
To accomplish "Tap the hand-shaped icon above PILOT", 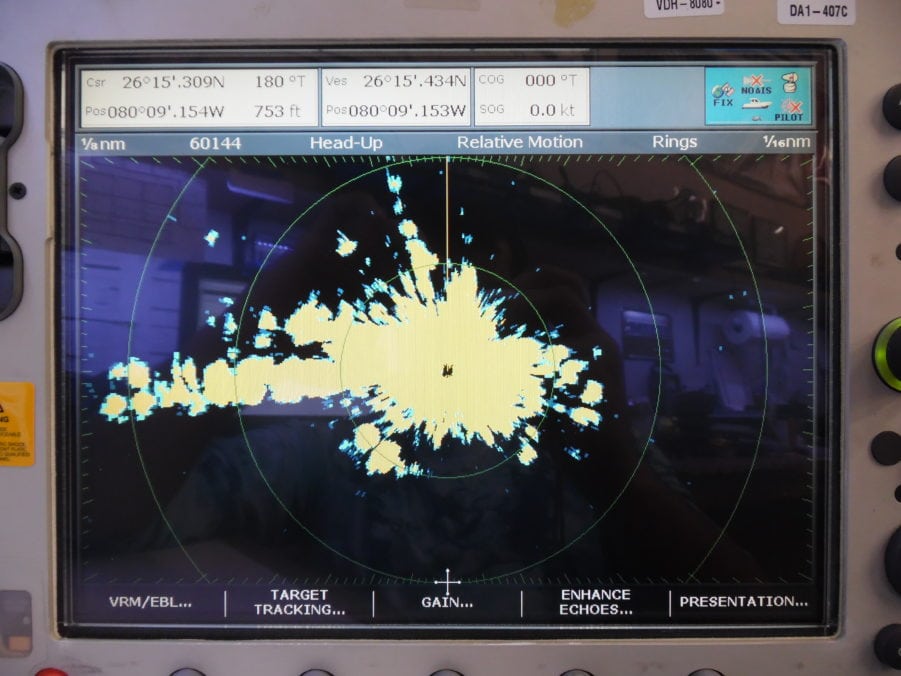I will click(x=791, y=83).
